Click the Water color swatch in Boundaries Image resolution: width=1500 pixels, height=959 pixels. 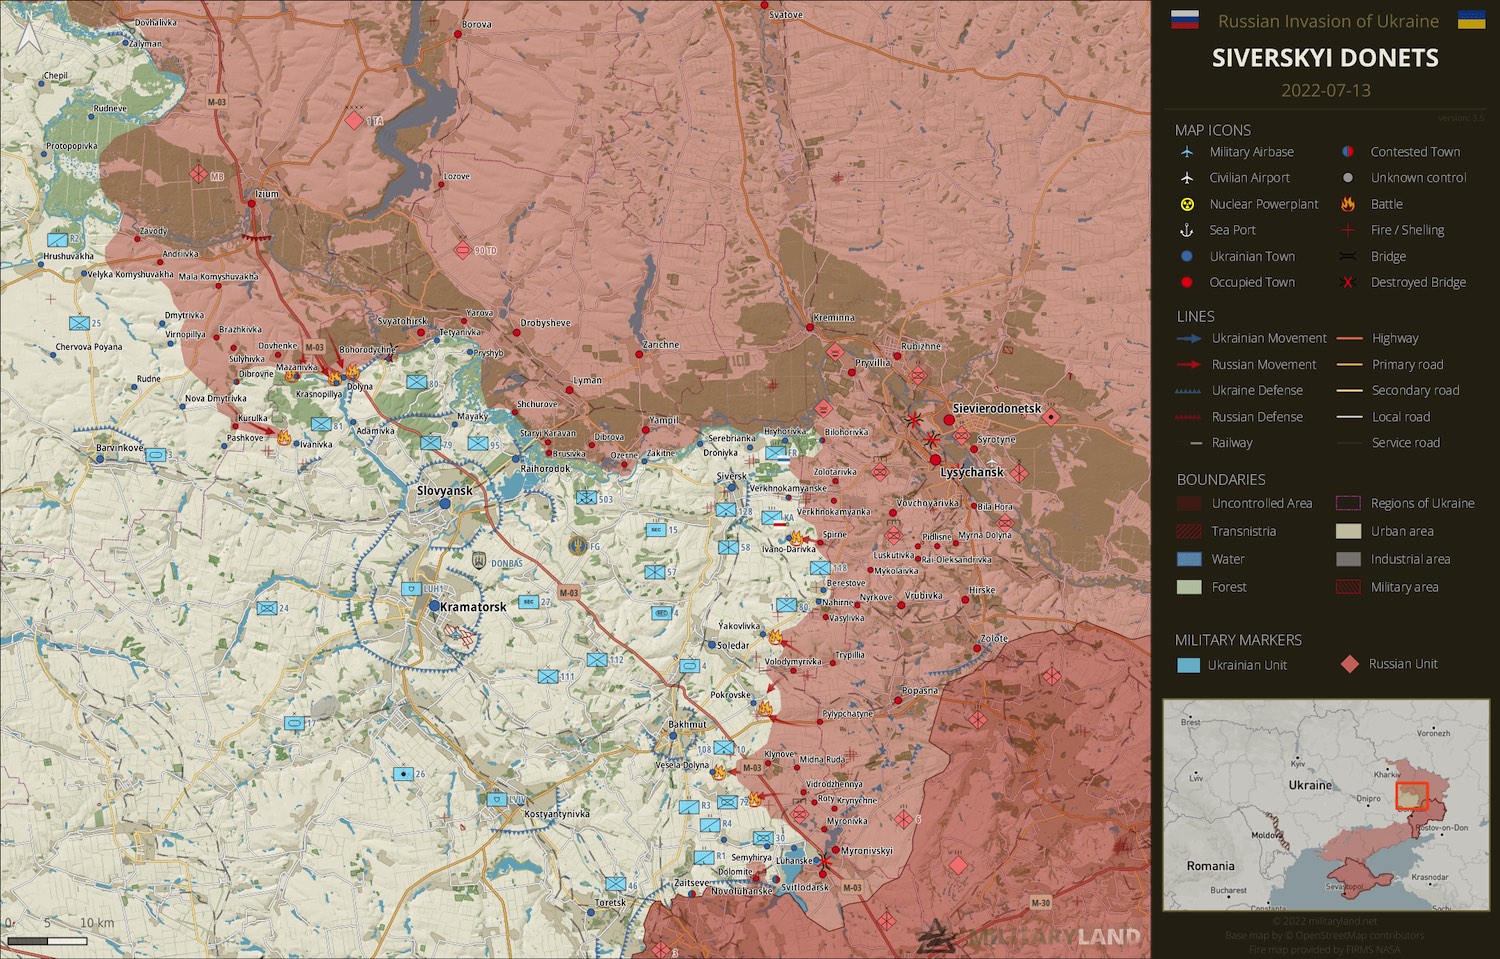click(1188, 559)
